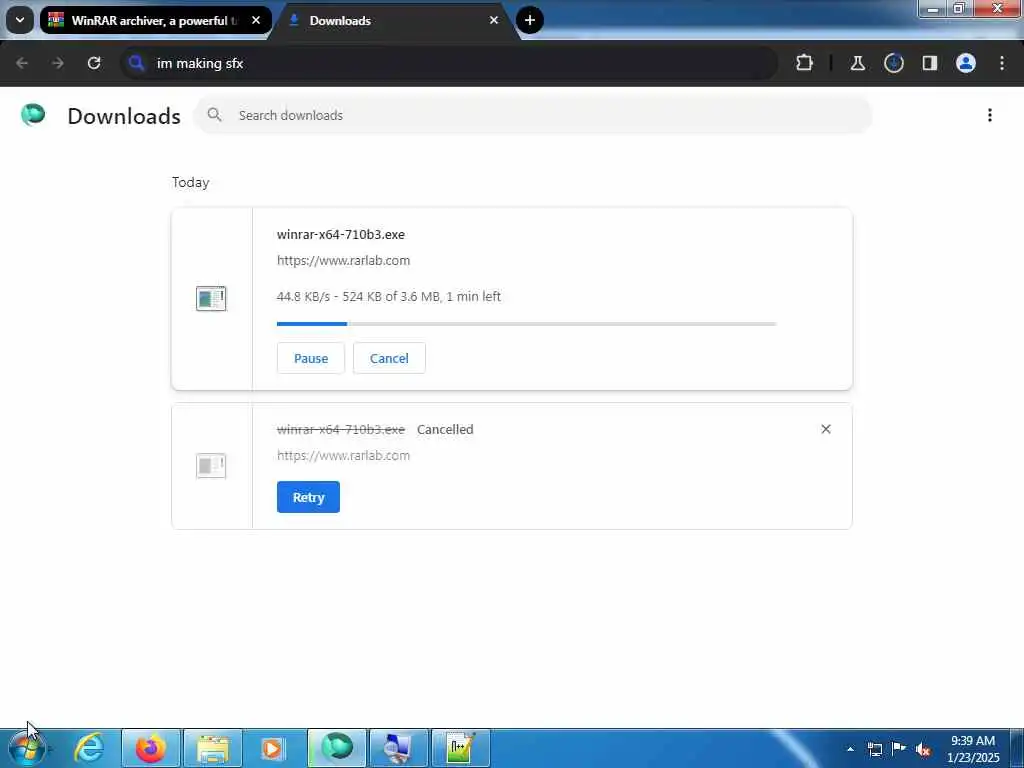Cancel the active winrar download
The width and height of the screenshot is (1024, 768).
coord(389,358)
